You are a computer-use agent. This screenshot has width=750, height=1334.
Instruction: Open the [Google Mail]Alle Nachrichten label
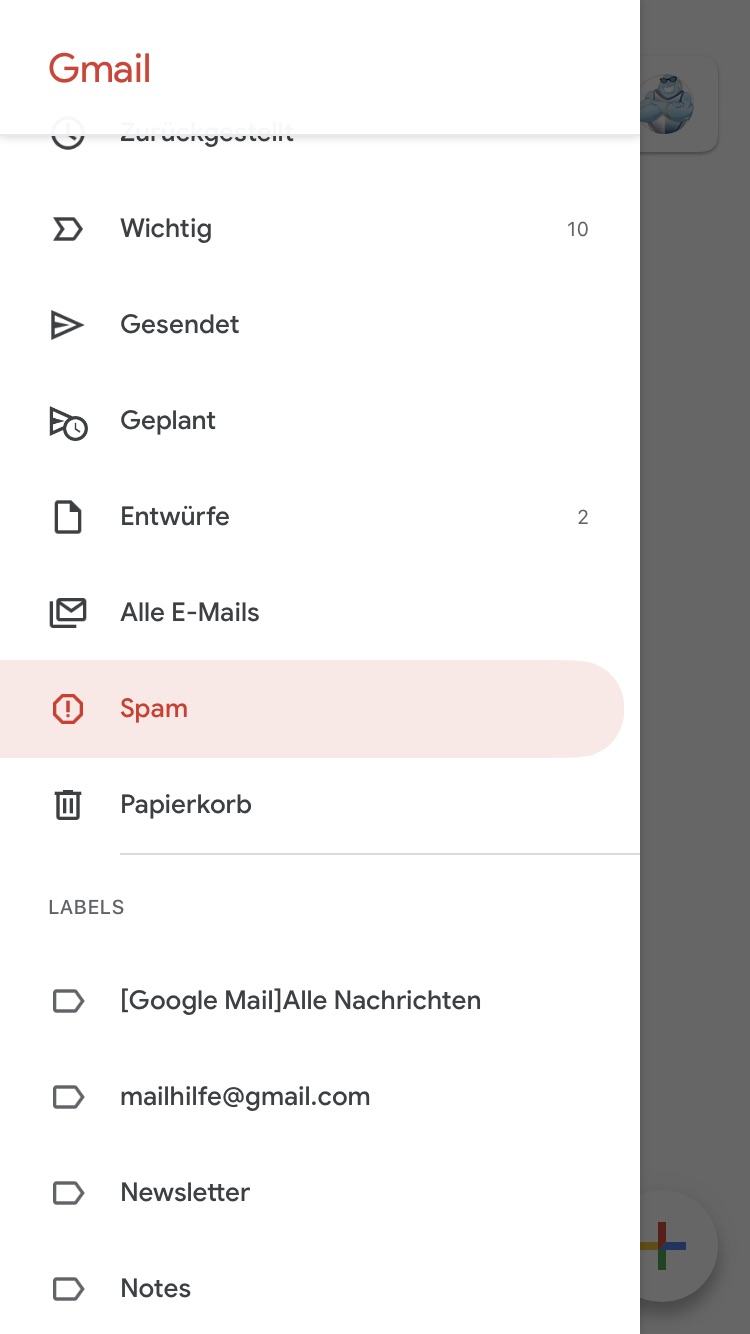tap(300, 1001)
